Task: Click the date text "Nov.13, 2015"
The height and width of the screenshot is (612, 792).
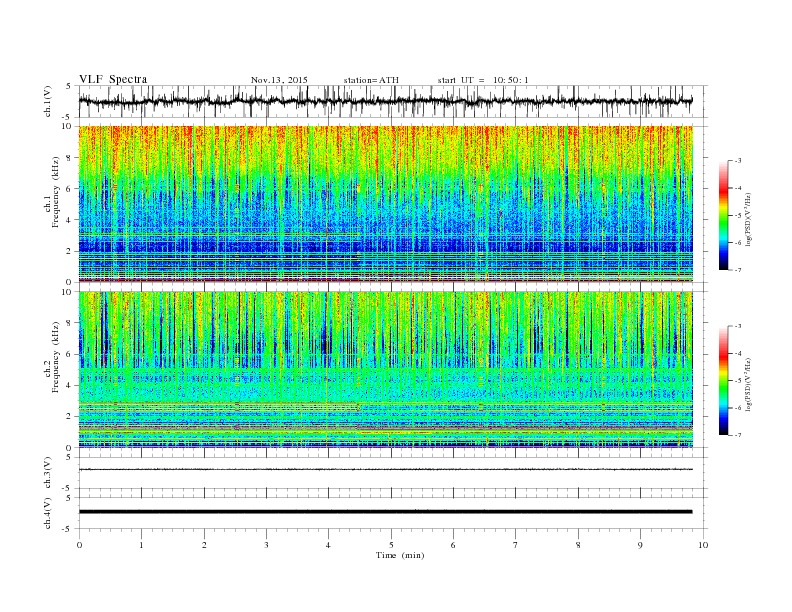Action: point(279,80)
